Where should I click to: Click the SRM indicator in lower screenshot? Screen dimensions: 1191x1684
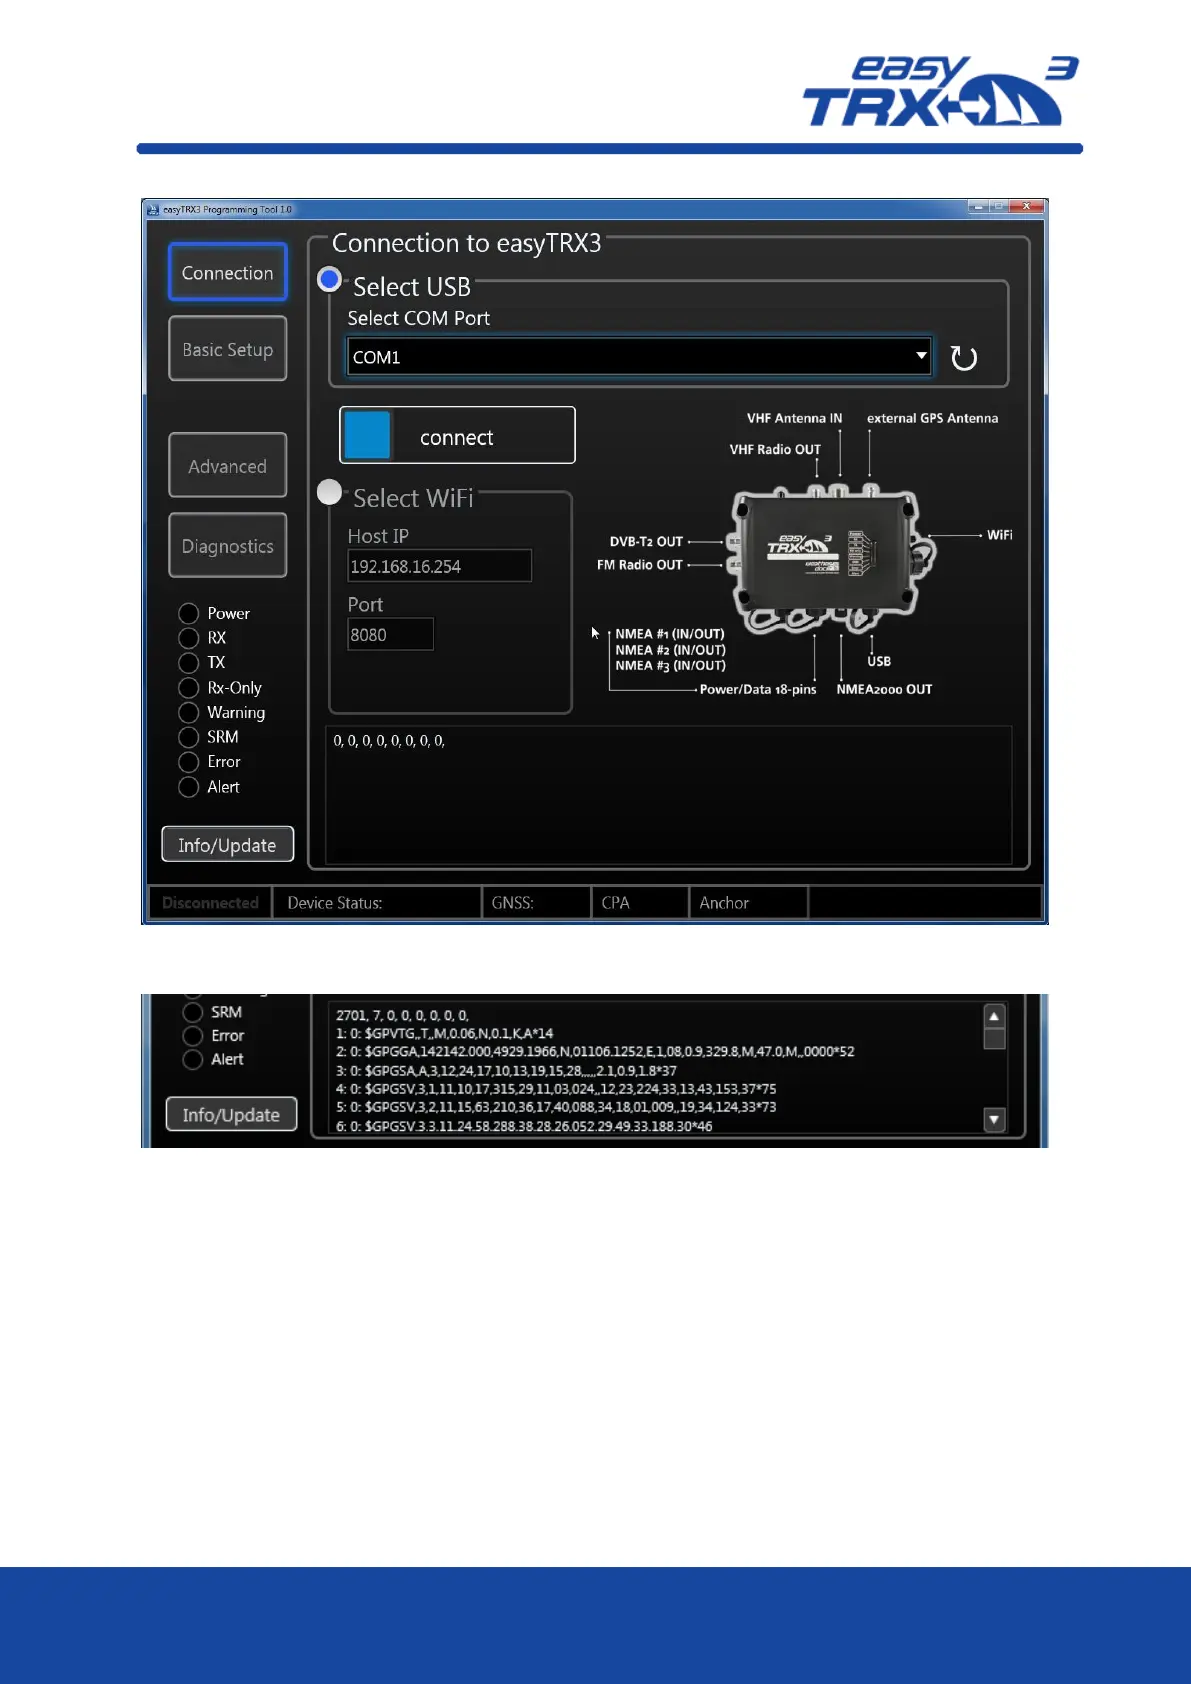coord(193,1012)
